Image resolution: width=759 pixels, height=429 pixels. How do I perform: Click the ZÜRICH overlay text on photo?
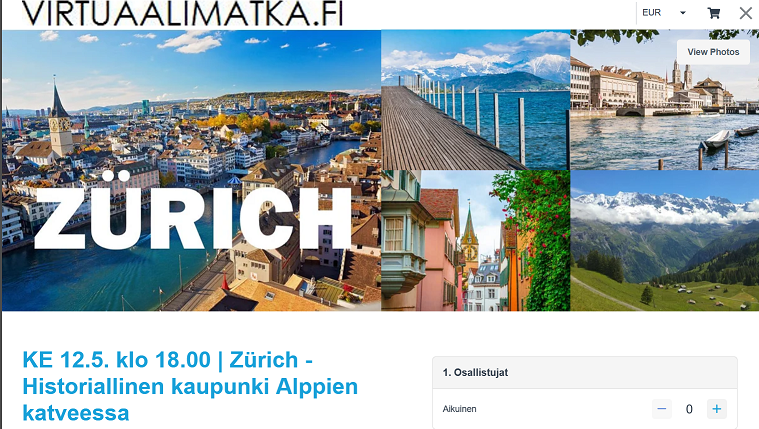[193, 211]
